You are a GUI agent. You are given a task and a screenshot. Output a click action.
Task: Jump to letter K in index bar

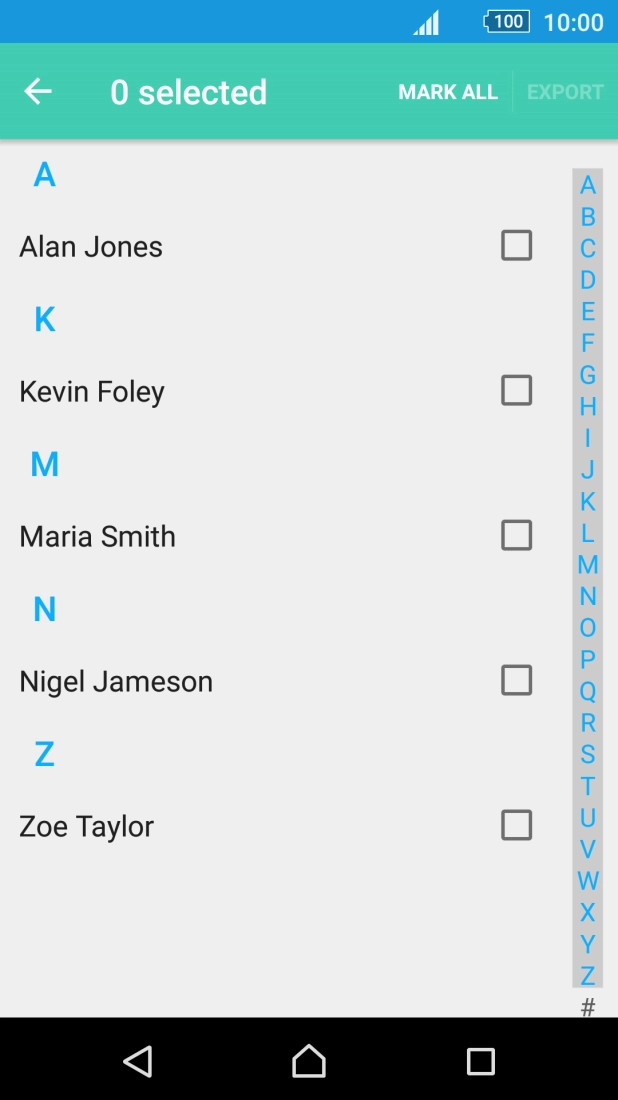(x=588, y=501)
